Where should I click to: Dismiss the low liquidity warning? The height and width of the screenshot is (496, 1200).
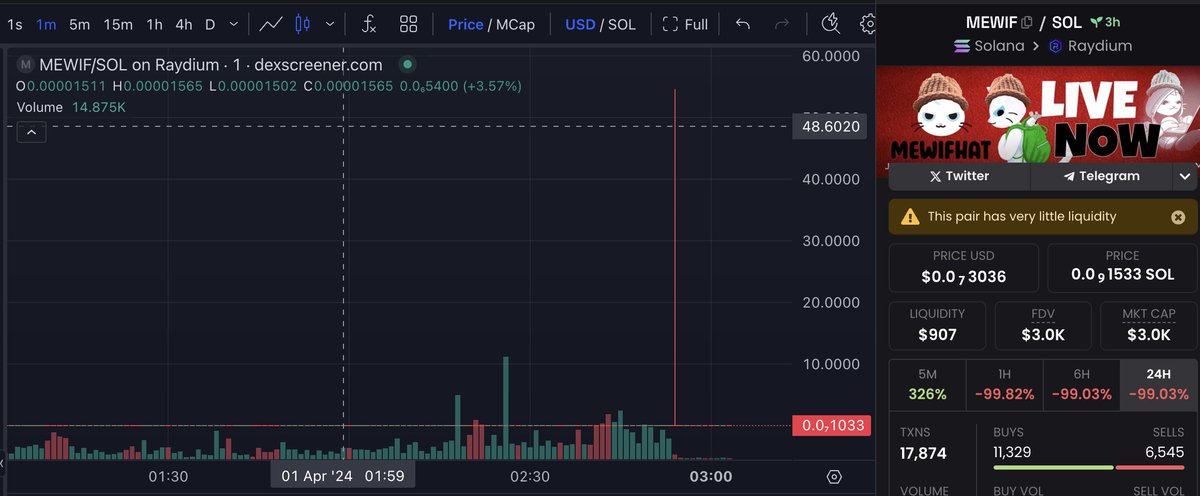[1178, 216]
